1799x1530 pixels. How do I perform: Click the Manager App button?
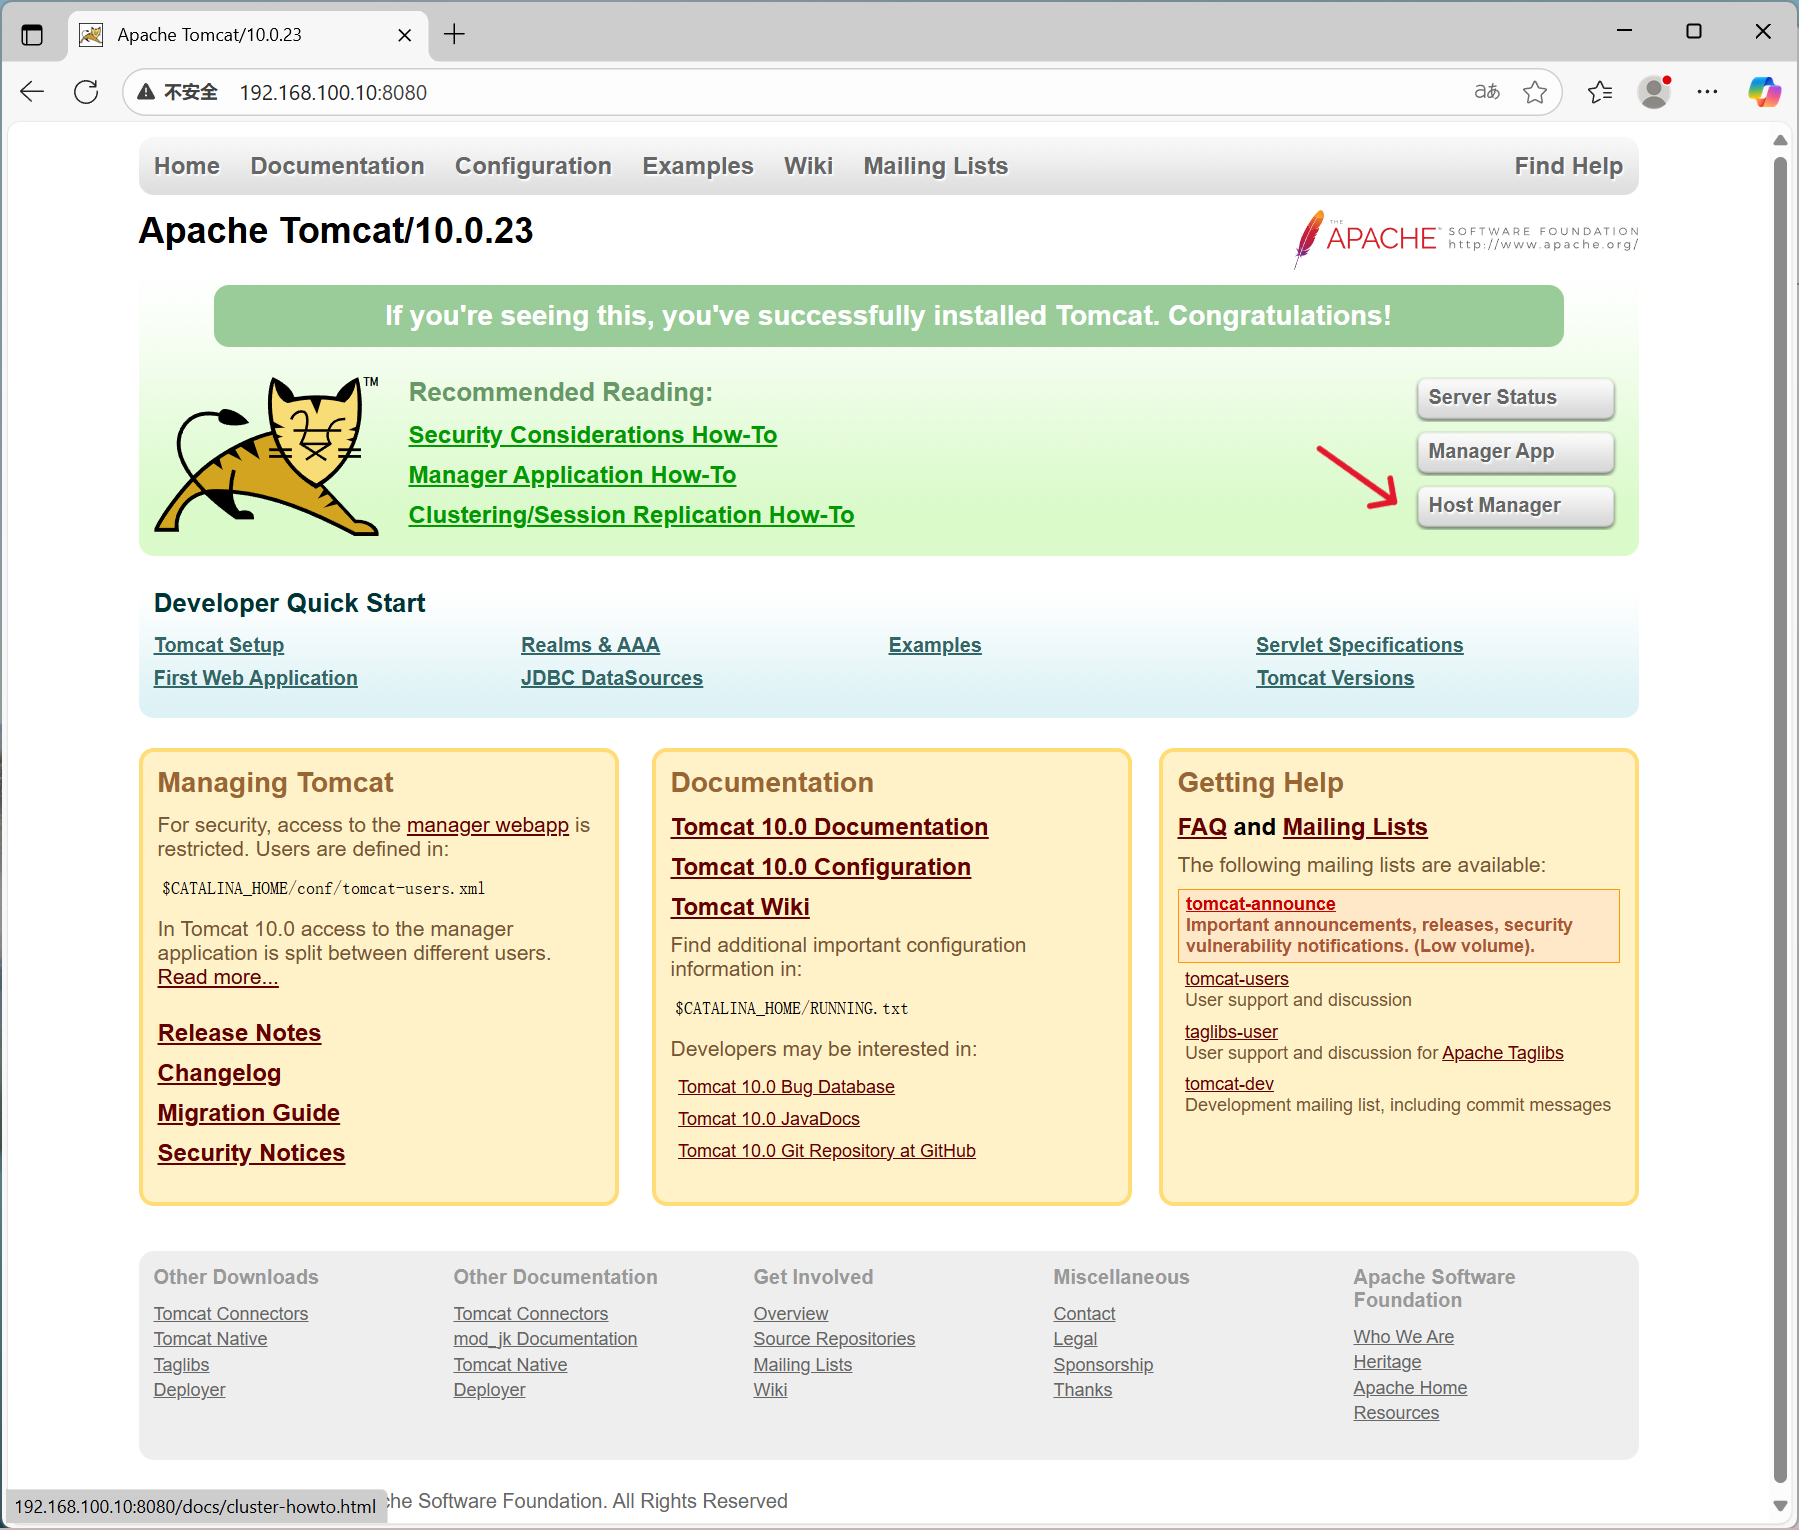click(1515, 452)
